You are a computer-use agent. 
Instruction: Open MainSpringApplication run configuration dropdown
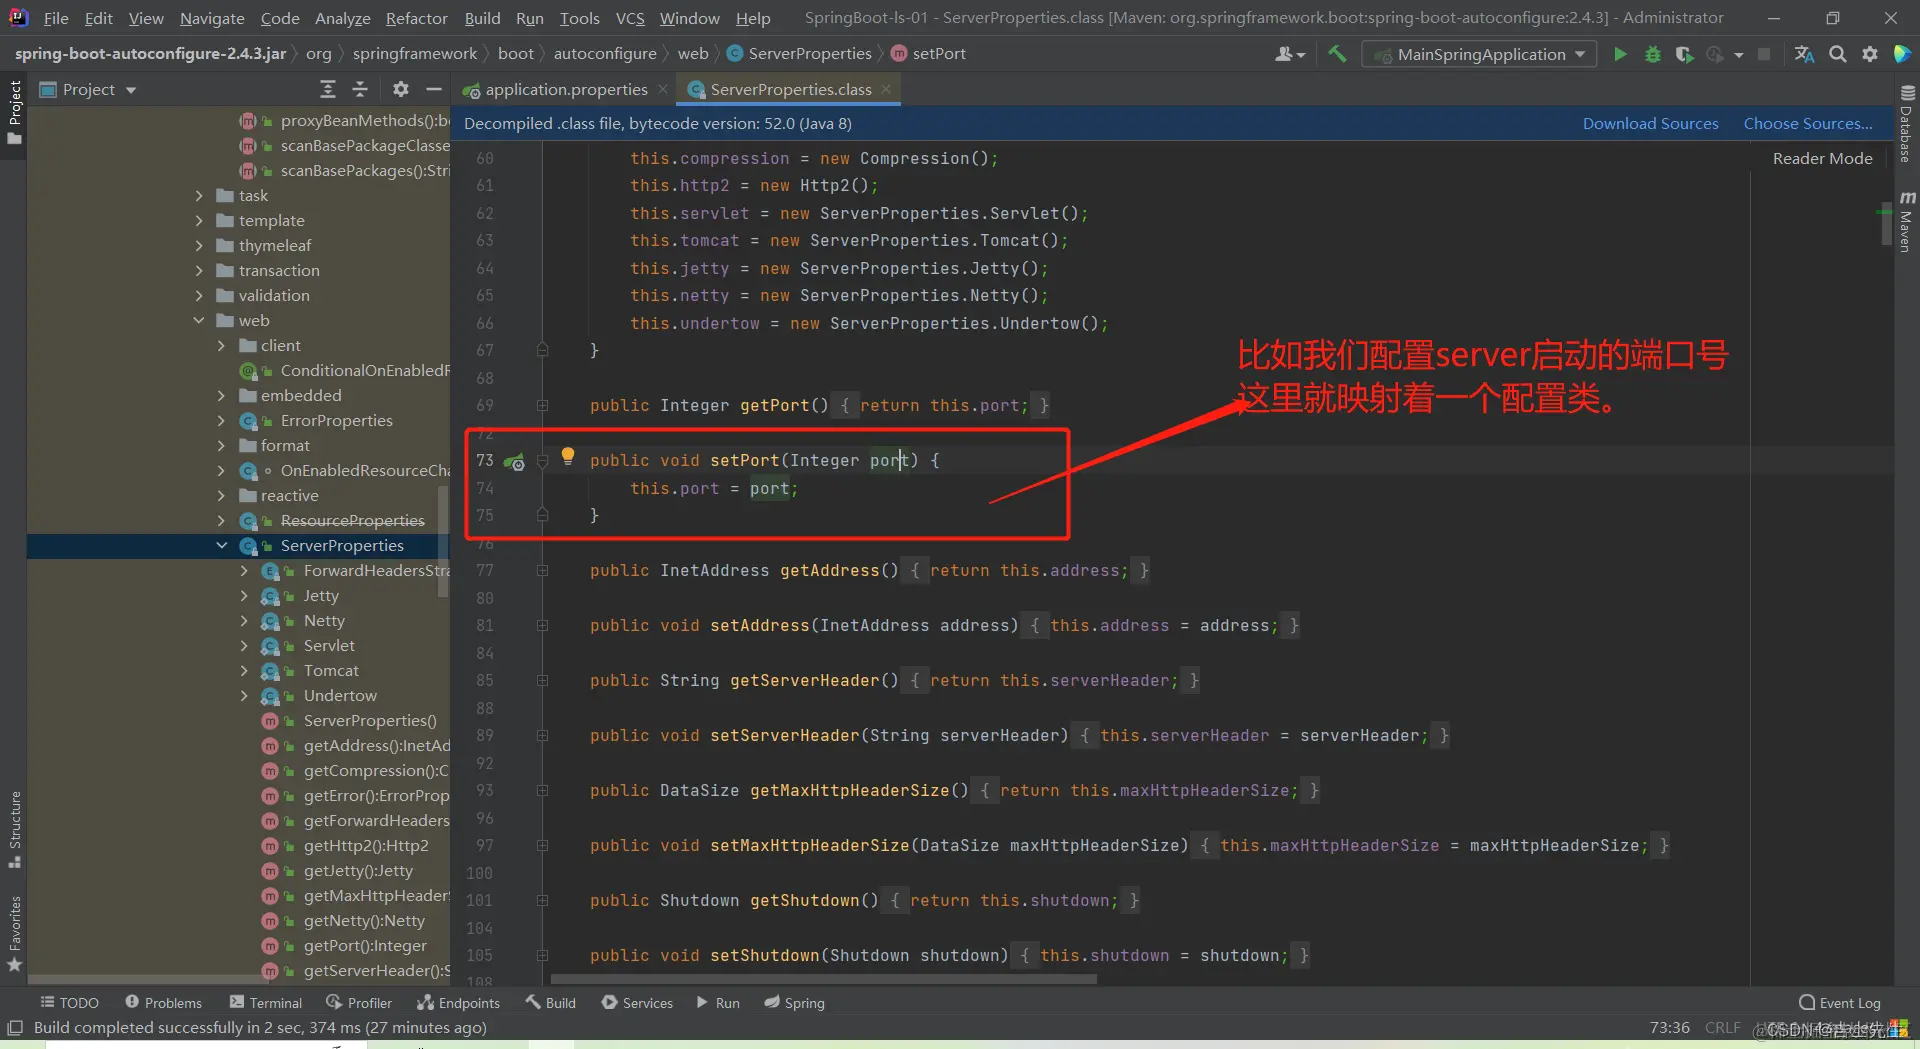click(1479, 54)
